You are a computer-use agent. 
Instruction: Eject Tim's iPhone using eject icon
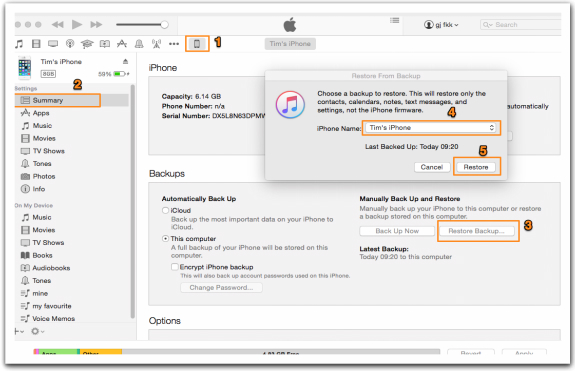[125, 62]
